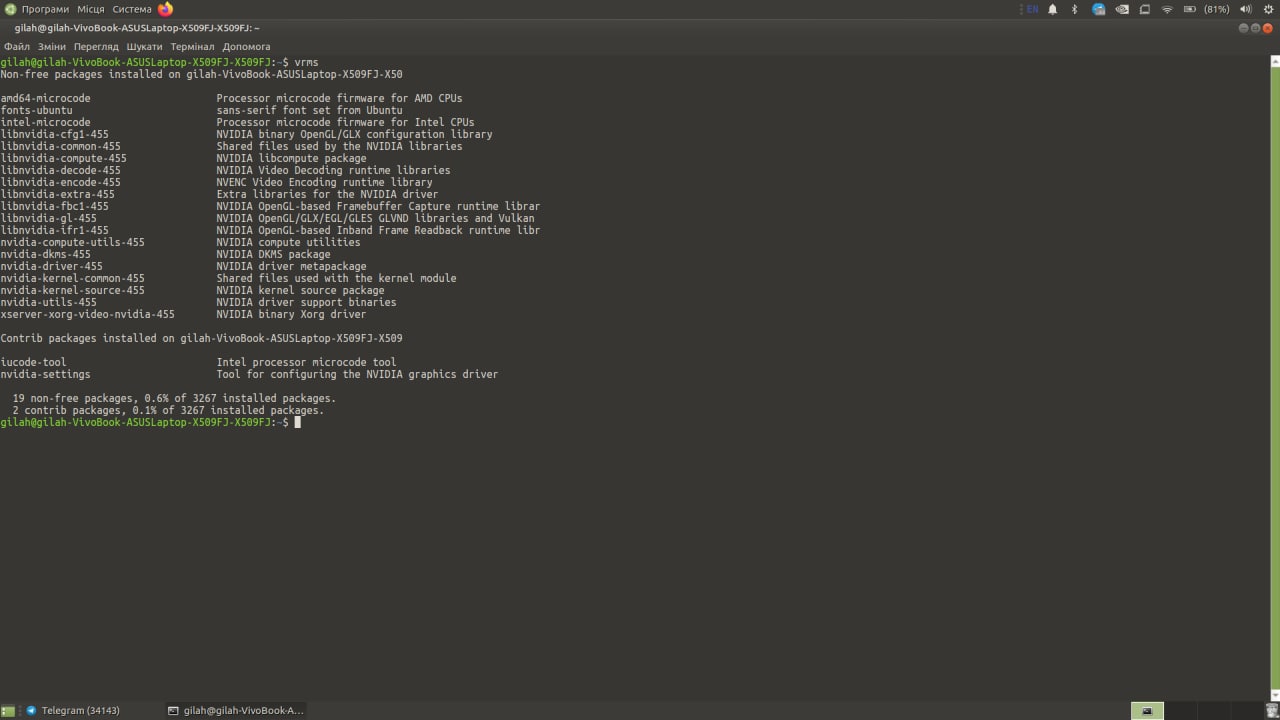
Task: Minimize the terminal window
Action: coord(1244,29)
